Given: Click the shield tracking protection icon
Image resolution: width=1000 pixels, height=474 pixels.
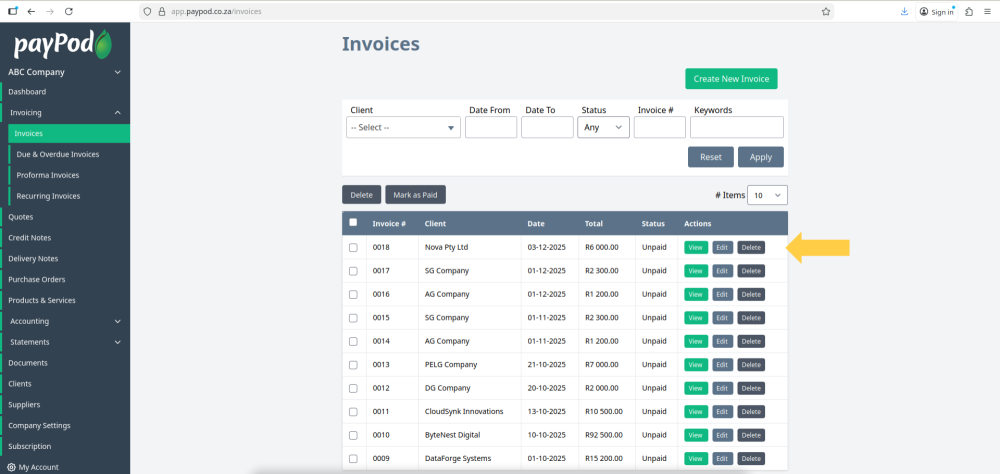Looking at the screenshot, I should click(x=148, y=11).
